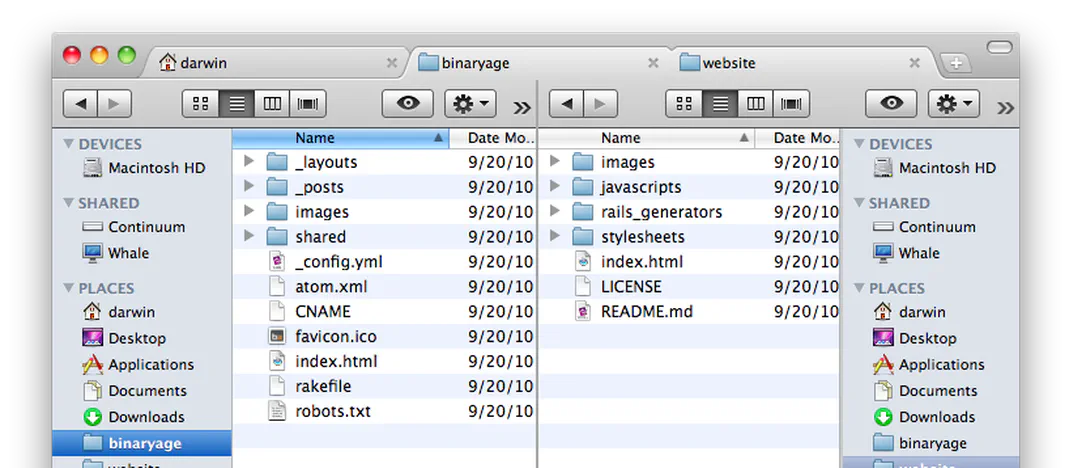Add a new tab with plus button
Image resolution: width=1069 pixels, height=468 pixels.
[x=956, y=63]
